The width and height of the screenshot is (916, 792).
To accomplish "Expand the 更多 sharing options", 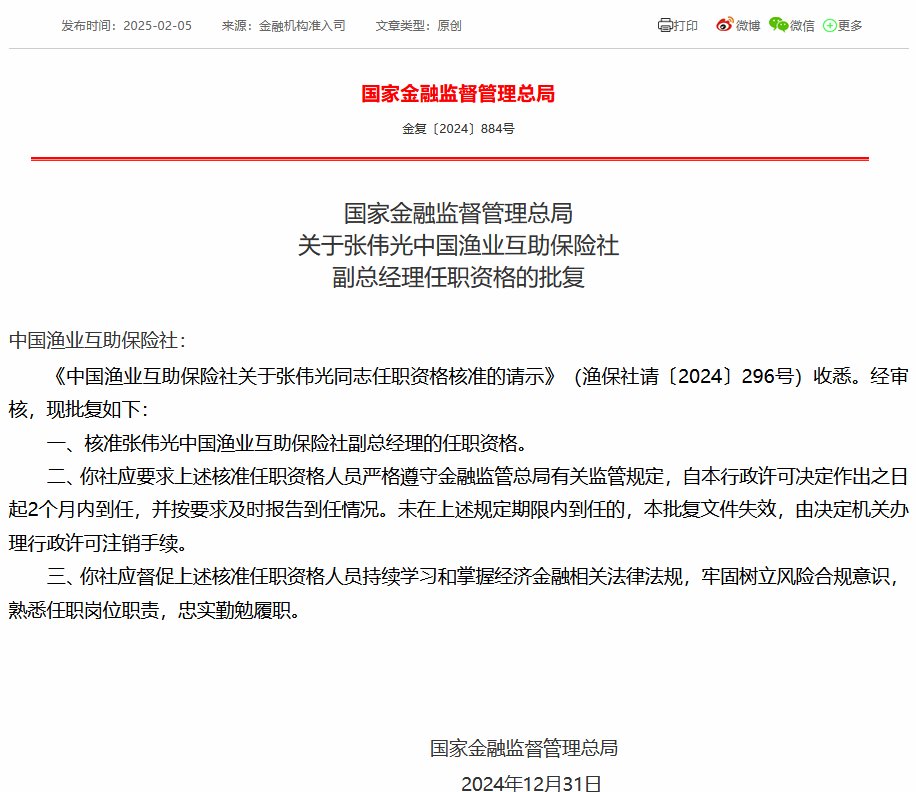I will click(849, 26).
